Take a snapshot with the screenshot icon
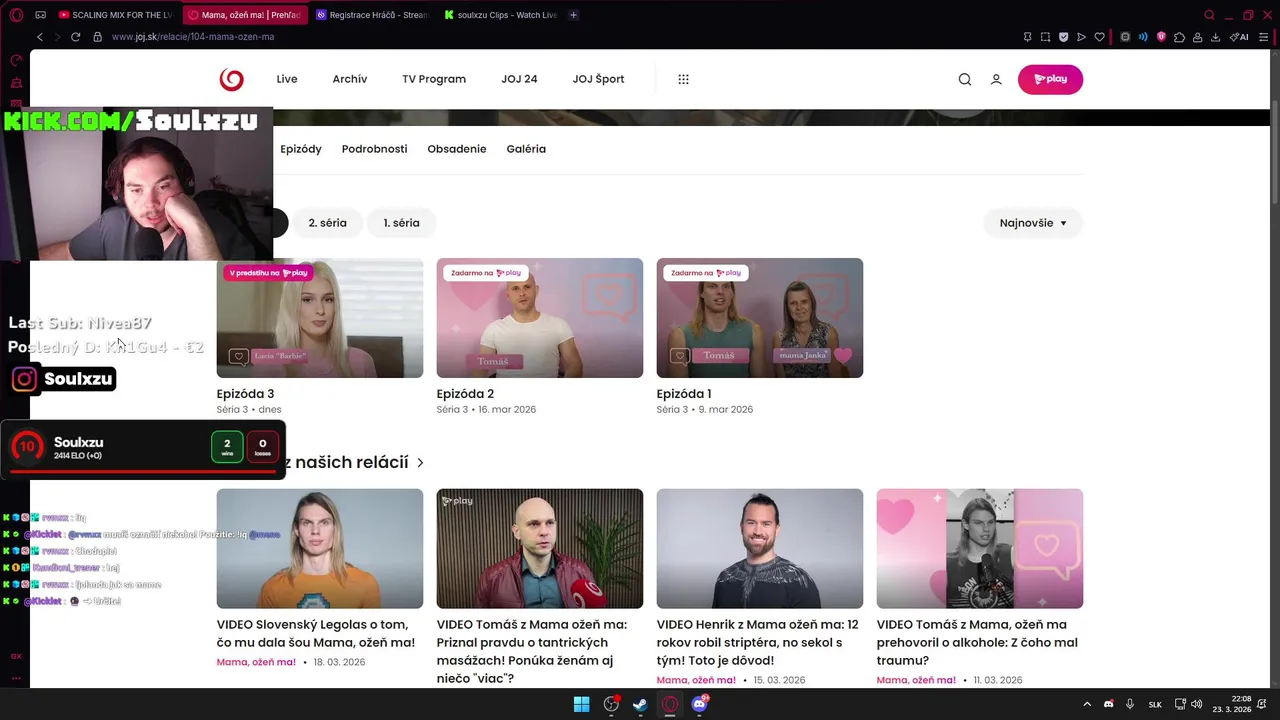Image resolution: width=1280 pixels, height=720 pixels. pos(1045,37)
